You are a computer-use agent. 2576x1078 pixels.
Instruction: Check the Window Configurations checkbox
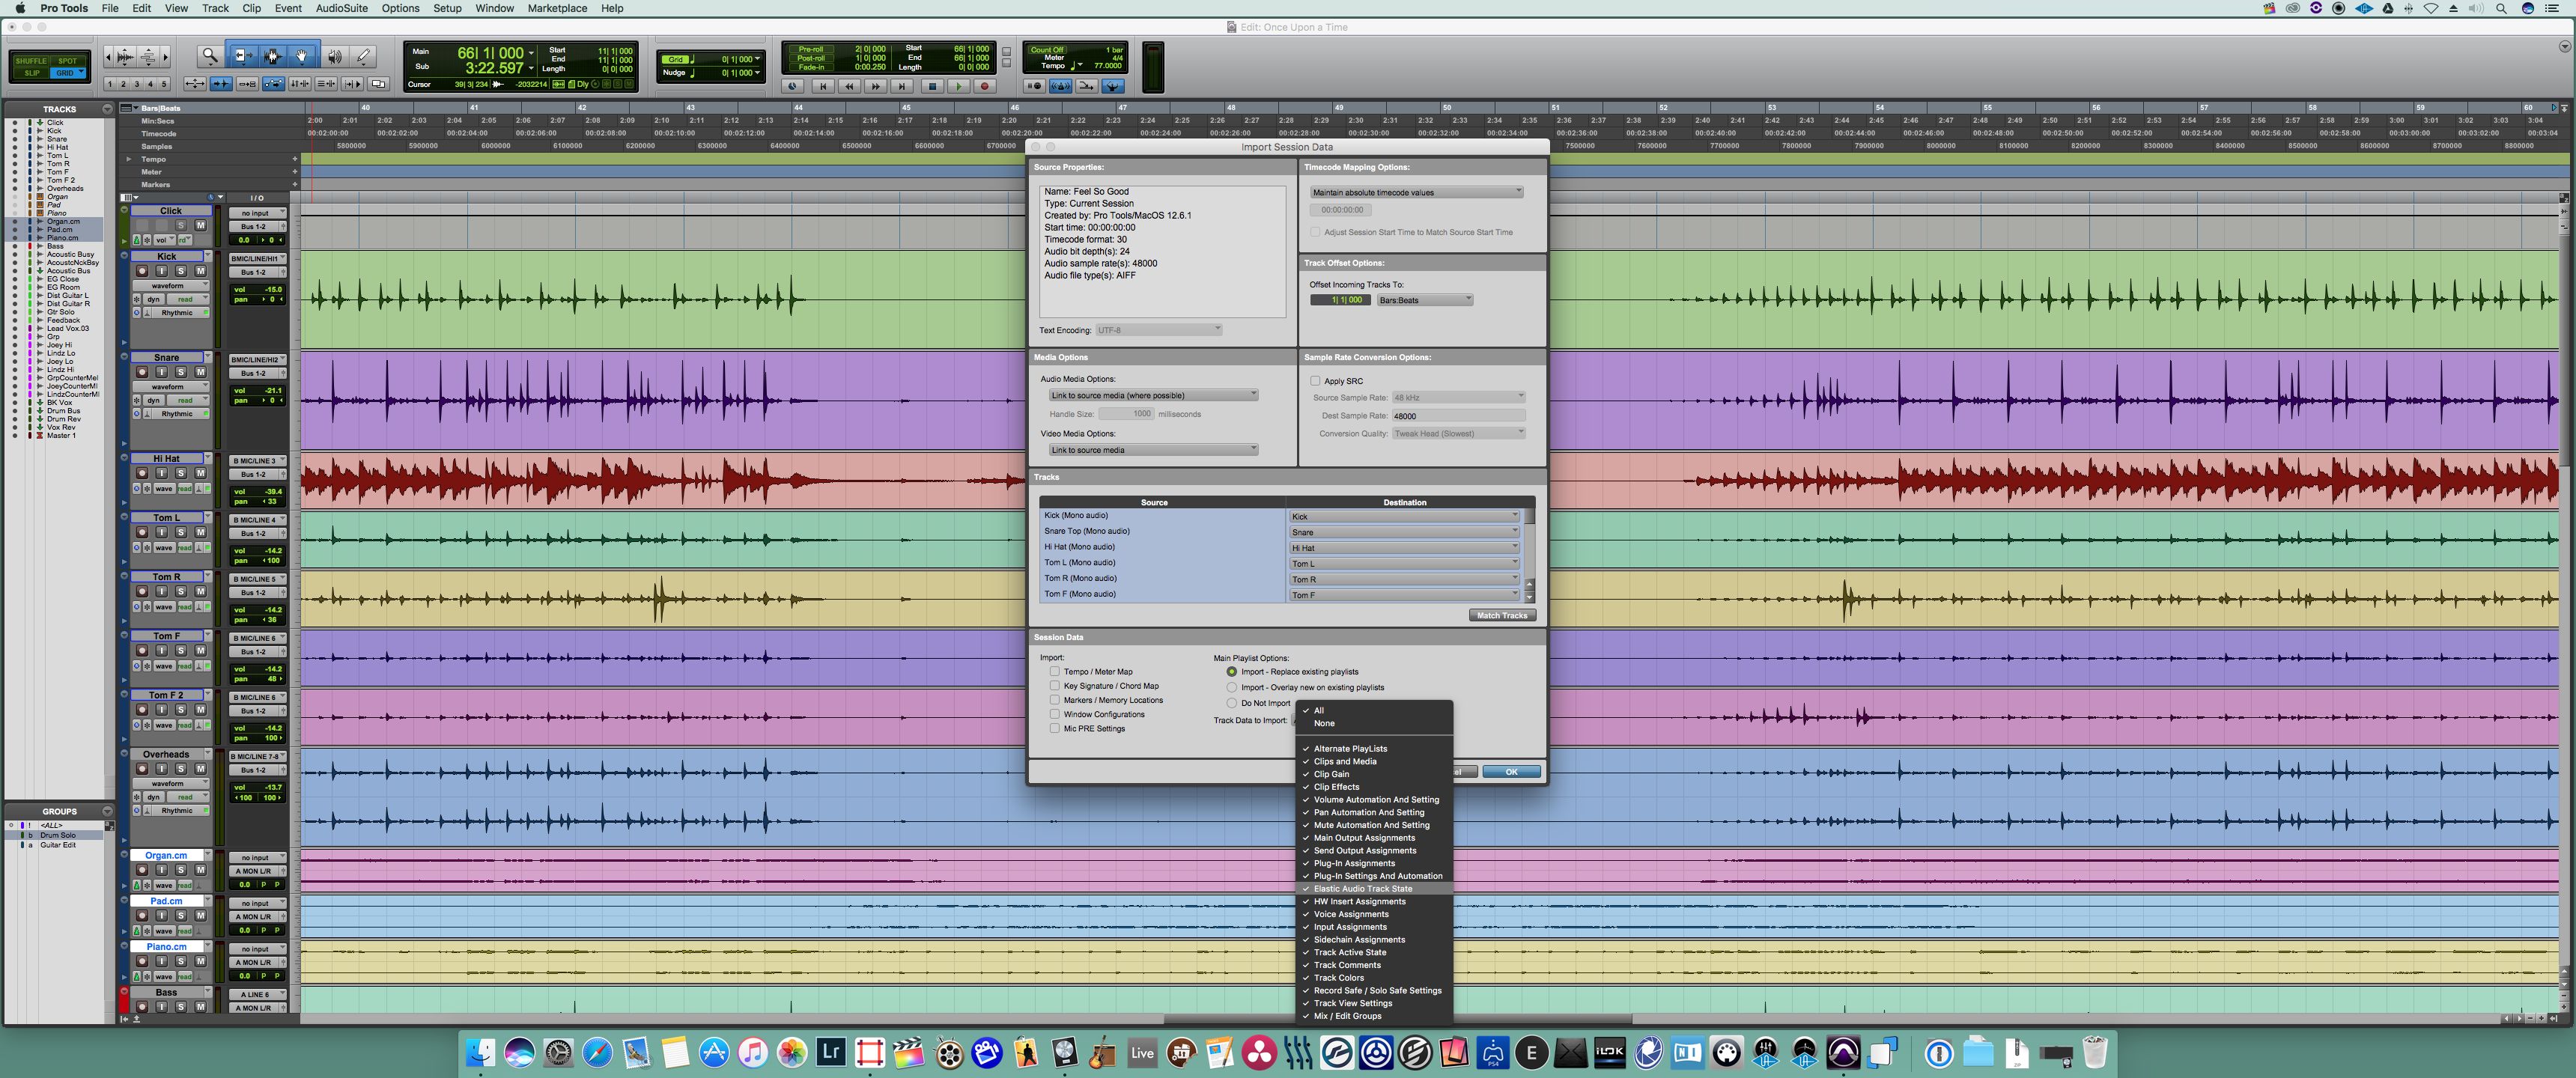coord(1055,714)
